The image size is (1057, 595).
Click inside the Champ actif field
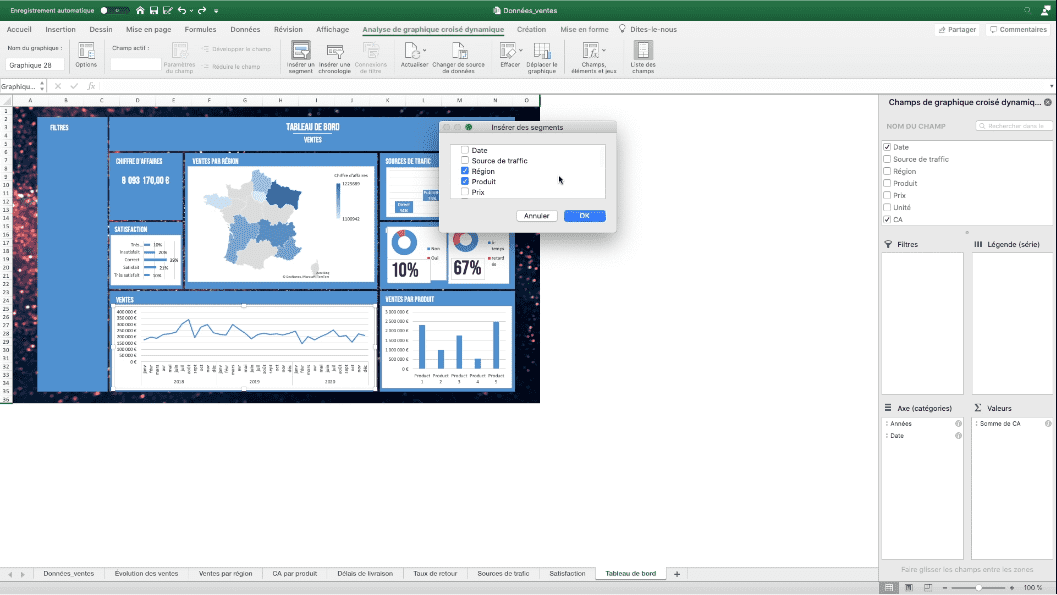tap(136, 64)
